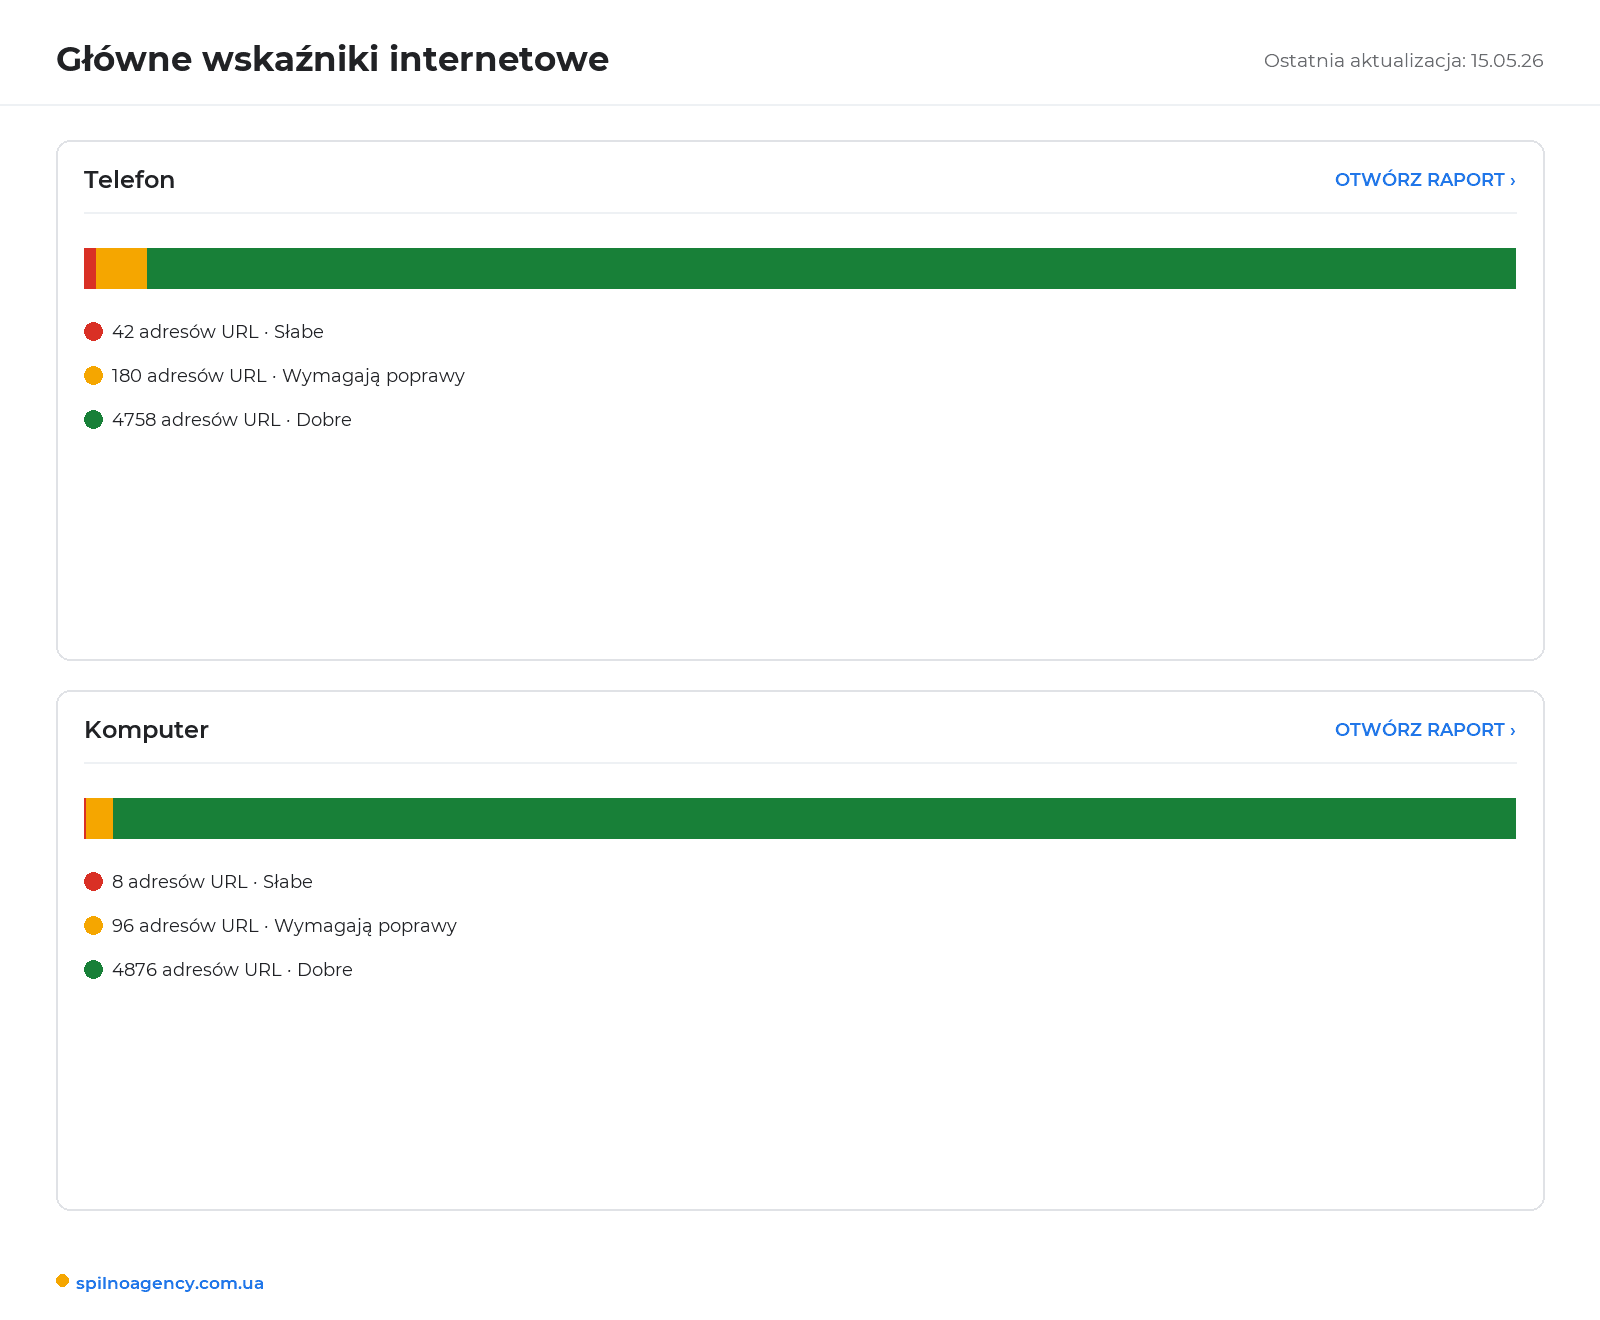This screenshot has height=1320, width=1600.
Task: Click orange dot next to spilnoagency.com.ua
Action: 63,1281
